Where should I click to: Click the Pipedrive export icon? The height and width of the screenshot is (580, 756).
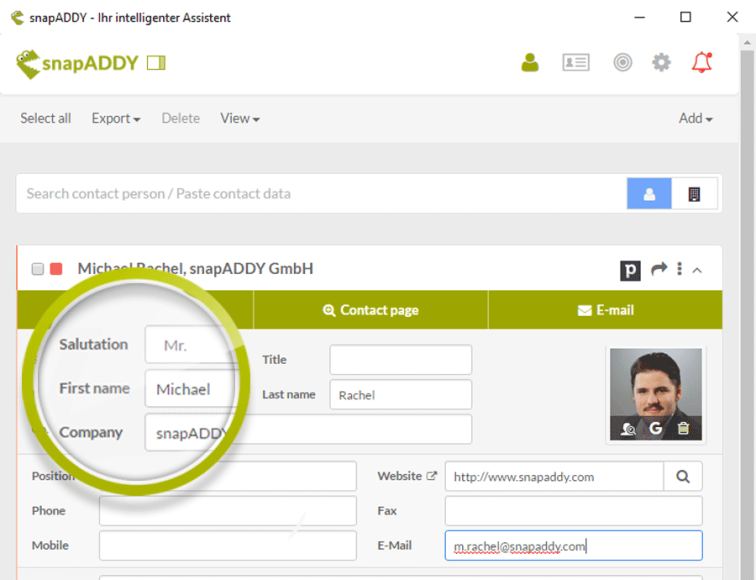tap(631, 269)
